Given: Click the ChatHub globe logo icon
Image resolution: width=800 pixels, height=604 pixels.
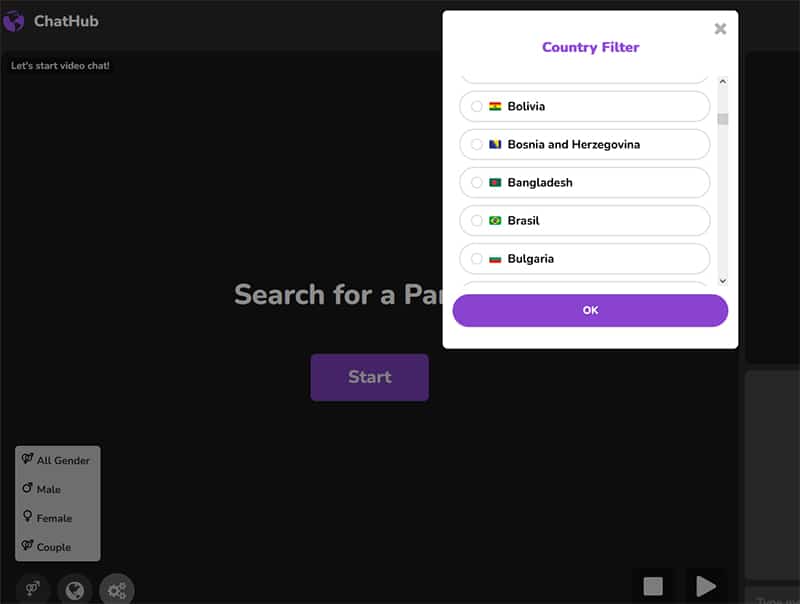Looking at the screenshot, I should [14, 21].
